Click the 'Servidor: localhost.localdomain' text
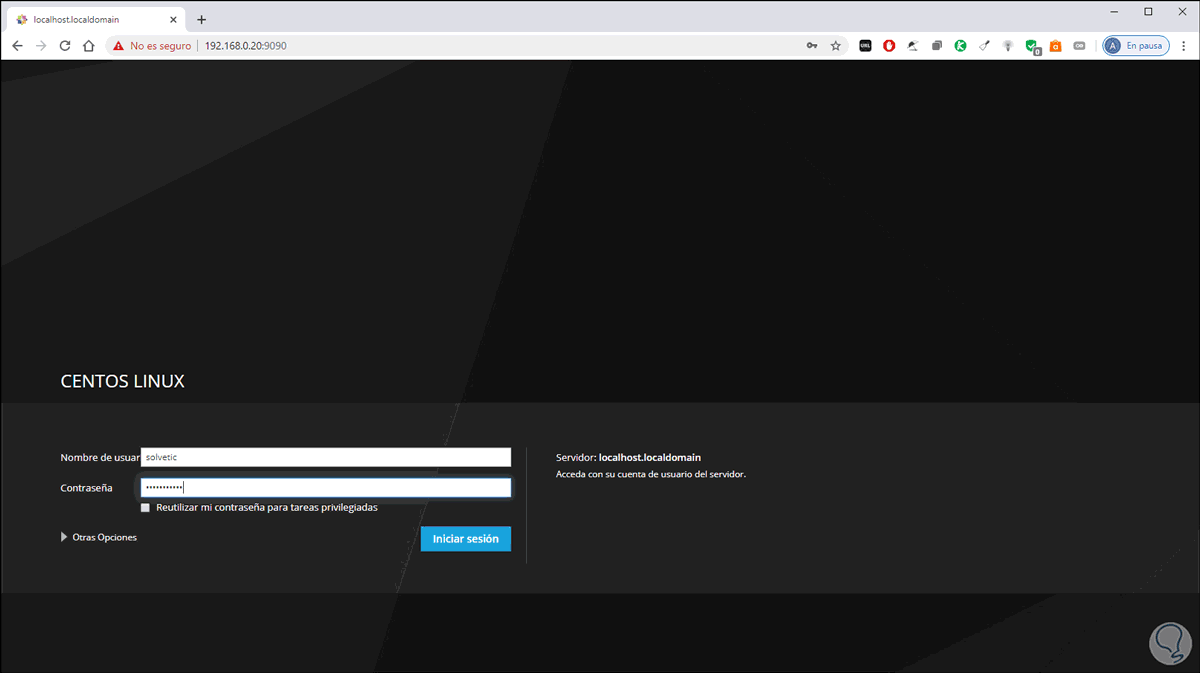 628,457
